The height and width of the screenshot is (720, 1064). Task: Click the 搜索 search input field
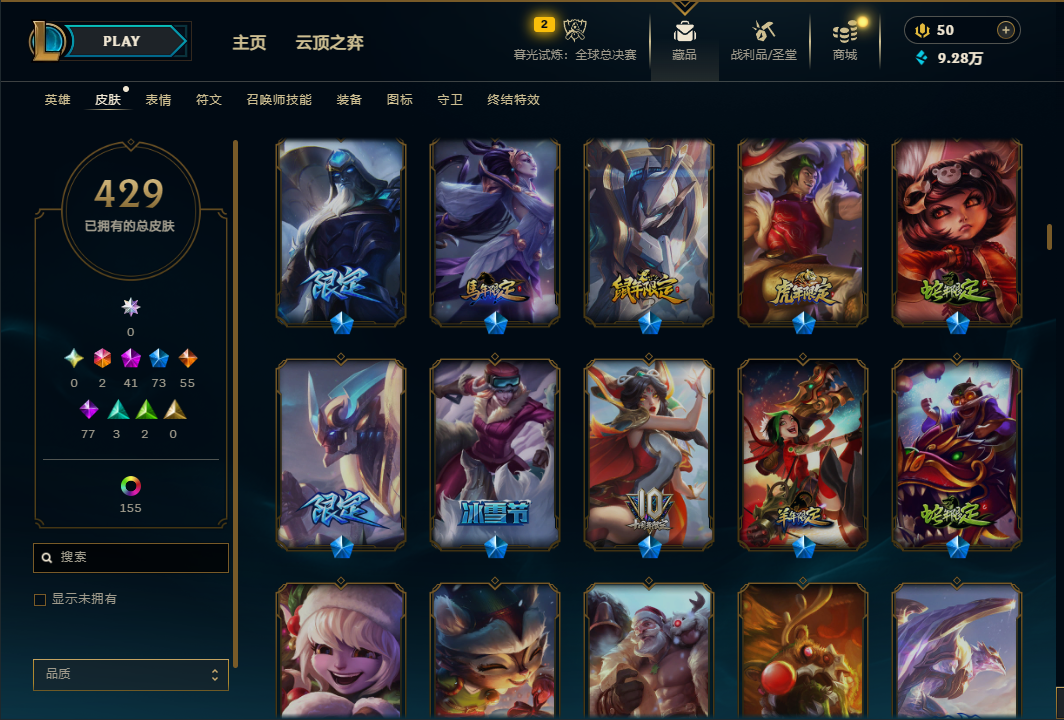(x=130, y=557)
